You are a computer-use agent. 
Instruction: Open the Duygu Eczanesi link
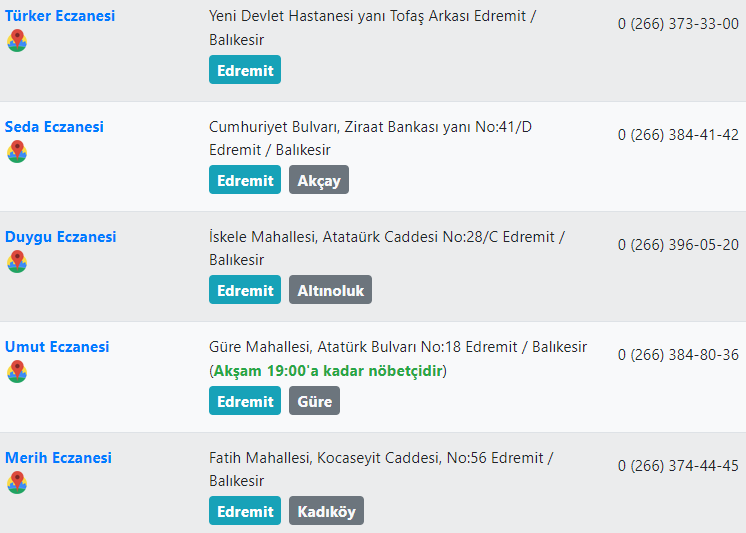[x=60, y=237]
